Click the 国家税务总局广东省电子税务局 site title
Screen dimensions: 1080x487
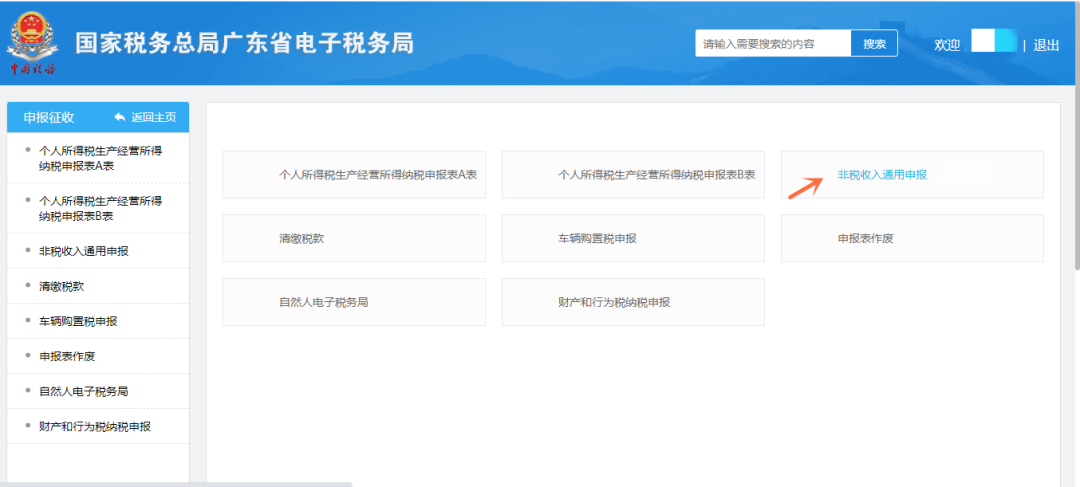tap(245, 43)
